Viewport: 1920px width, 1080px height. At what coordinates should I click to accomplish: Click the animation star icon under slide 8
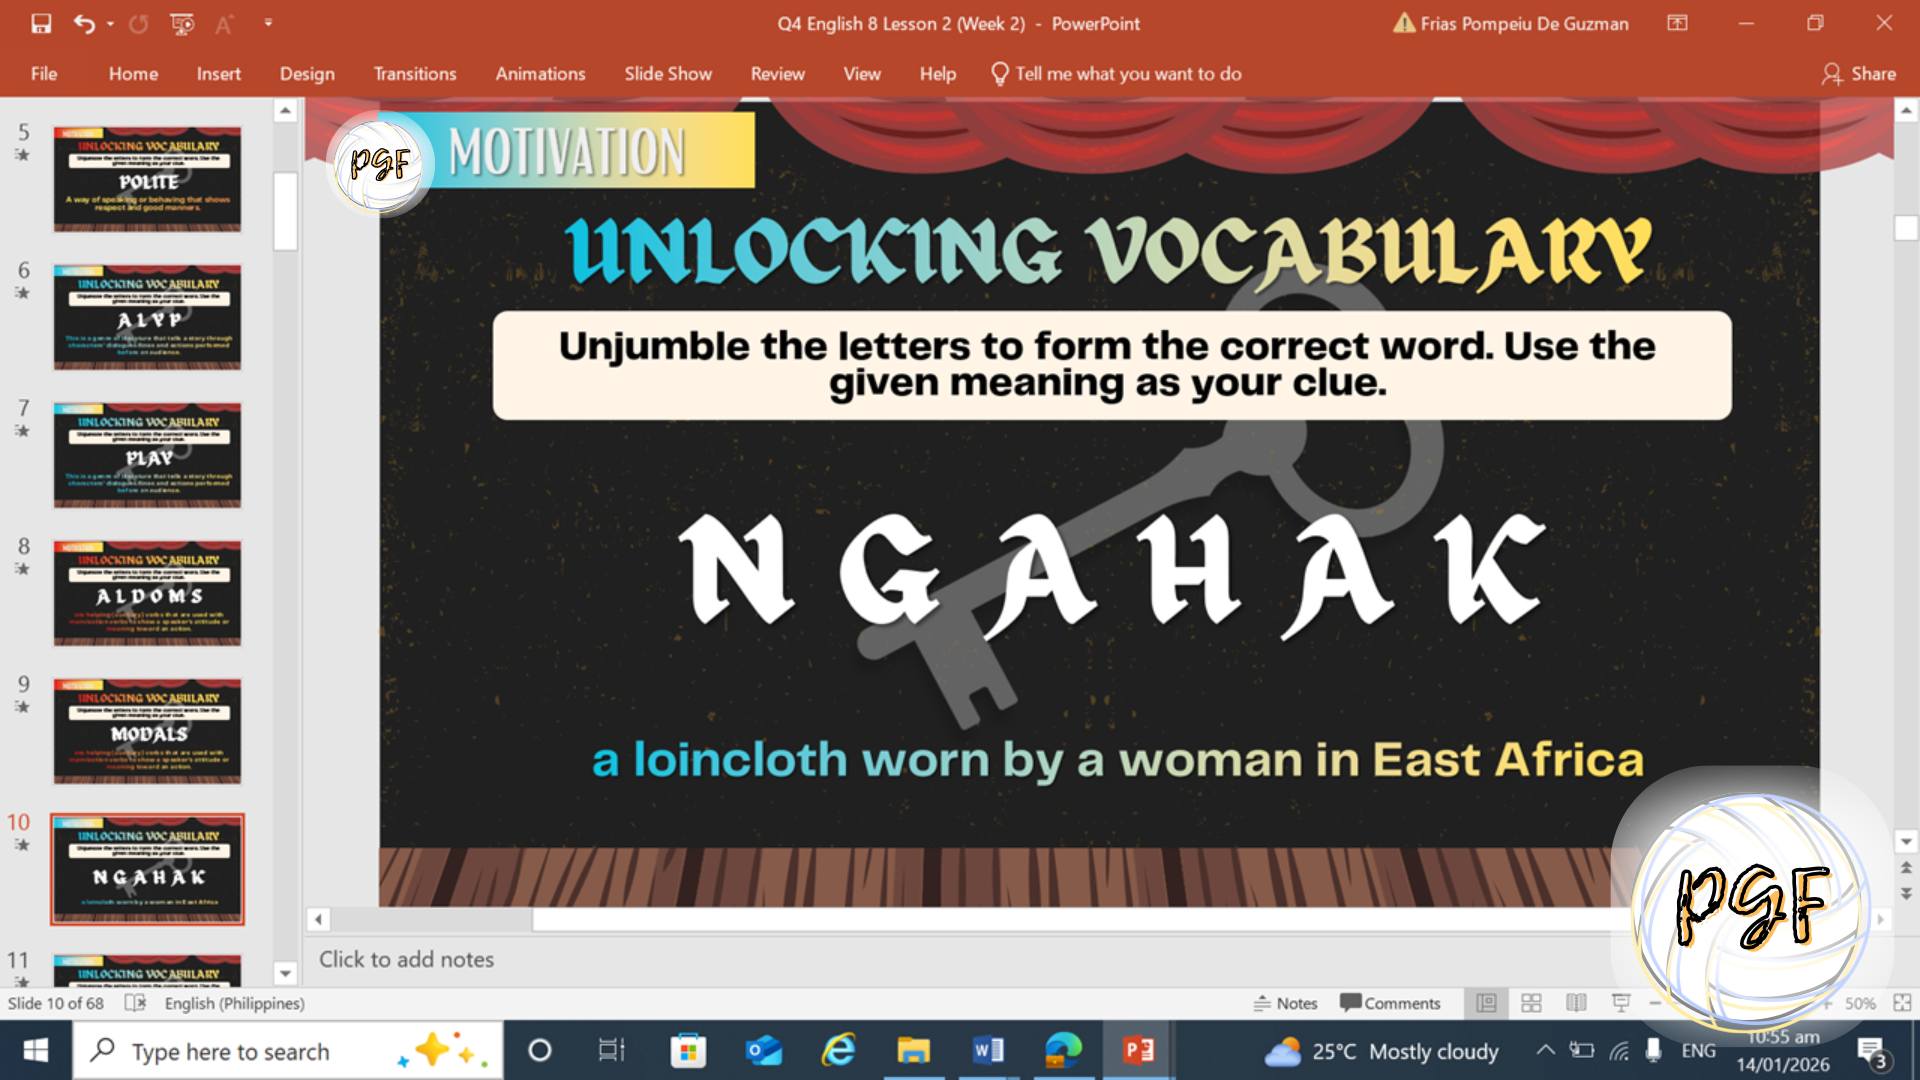point(22,569)
